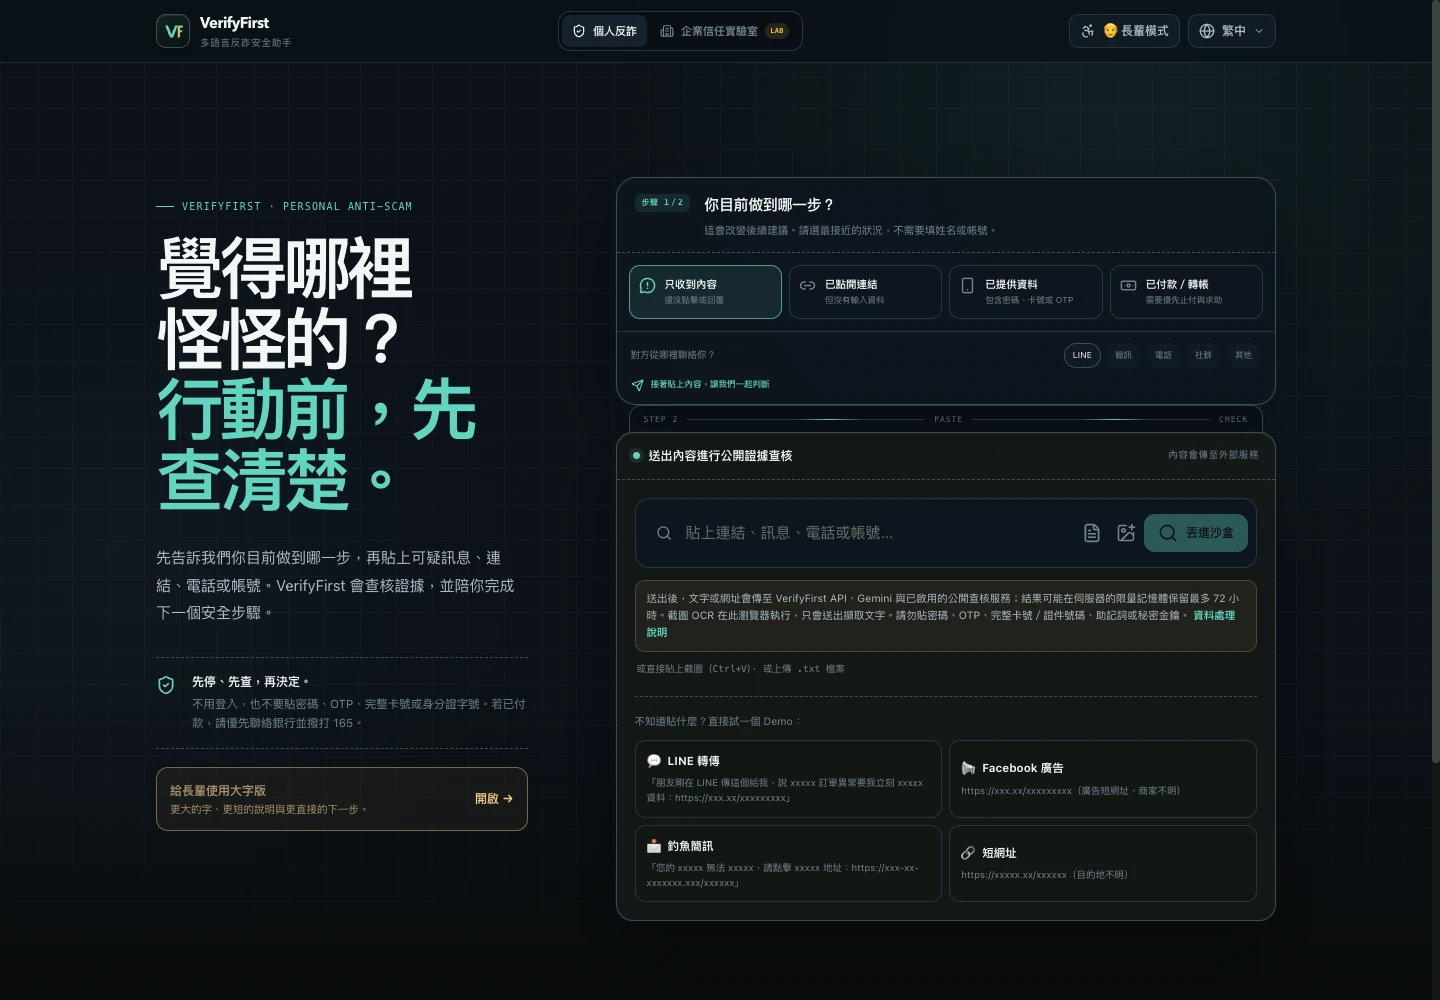Image resolution: width=1440 pixels, height=1000 pixels.
Task: Click the chat bubble icon on LINE 轉傳
Action: tap(654, 761)
